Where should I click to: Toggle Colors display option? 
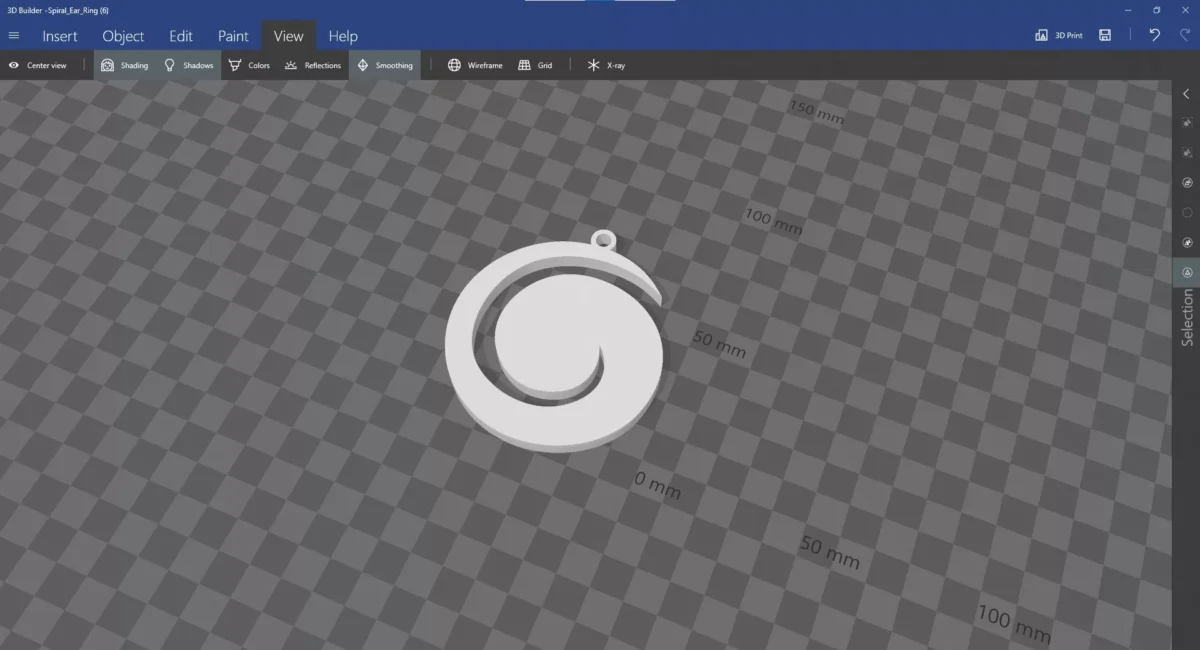click(x=249, y=65)
